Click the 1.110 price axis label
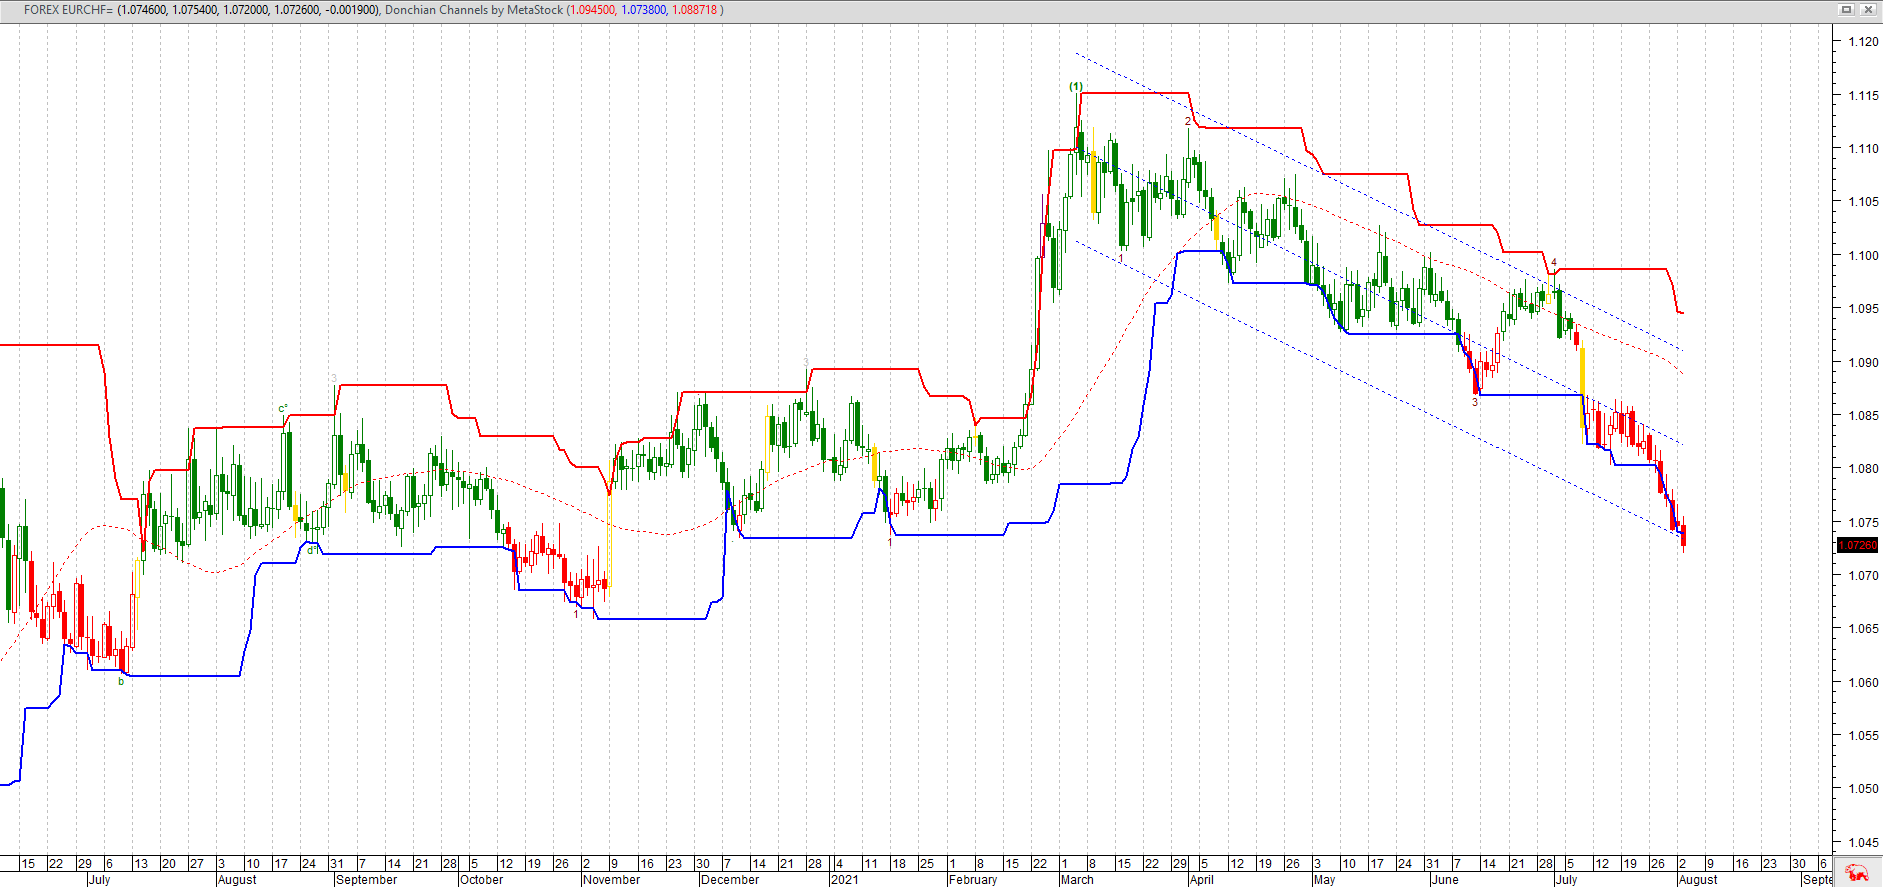Screen dimensions: 1883x887 (1863, 148)
